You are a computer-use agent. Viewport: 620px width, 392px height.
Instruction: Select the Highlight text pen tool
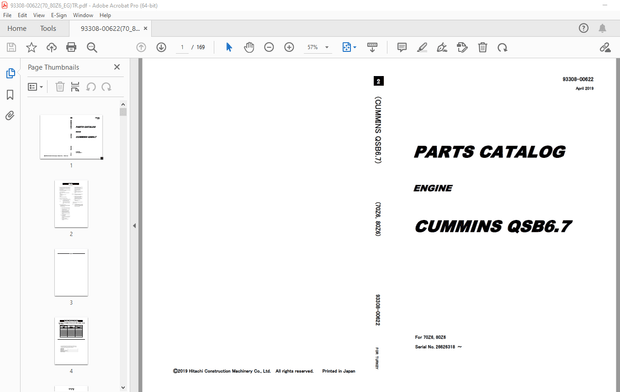[x=422, y=47]
